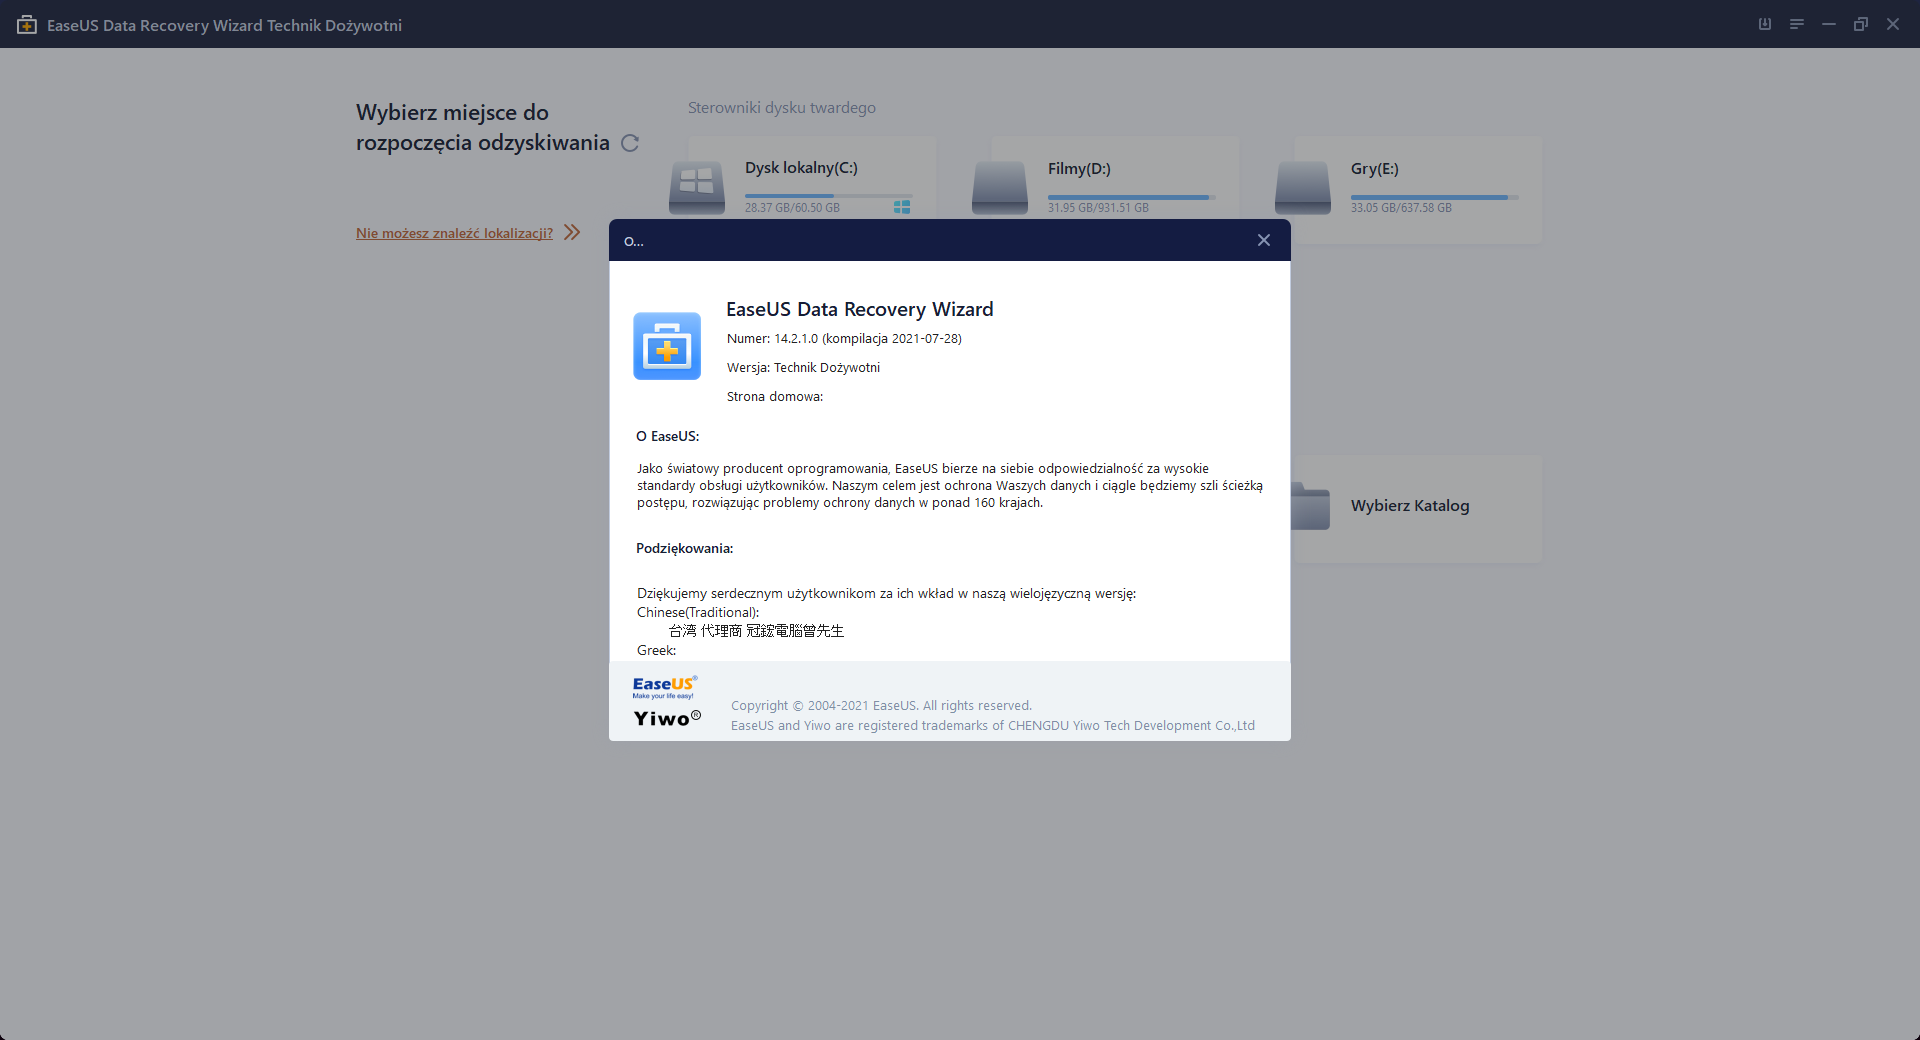Click '31.95 GB/931.51 GB' capacity text
This screenshot has width=1920, height=1040.
(1098, 208)
